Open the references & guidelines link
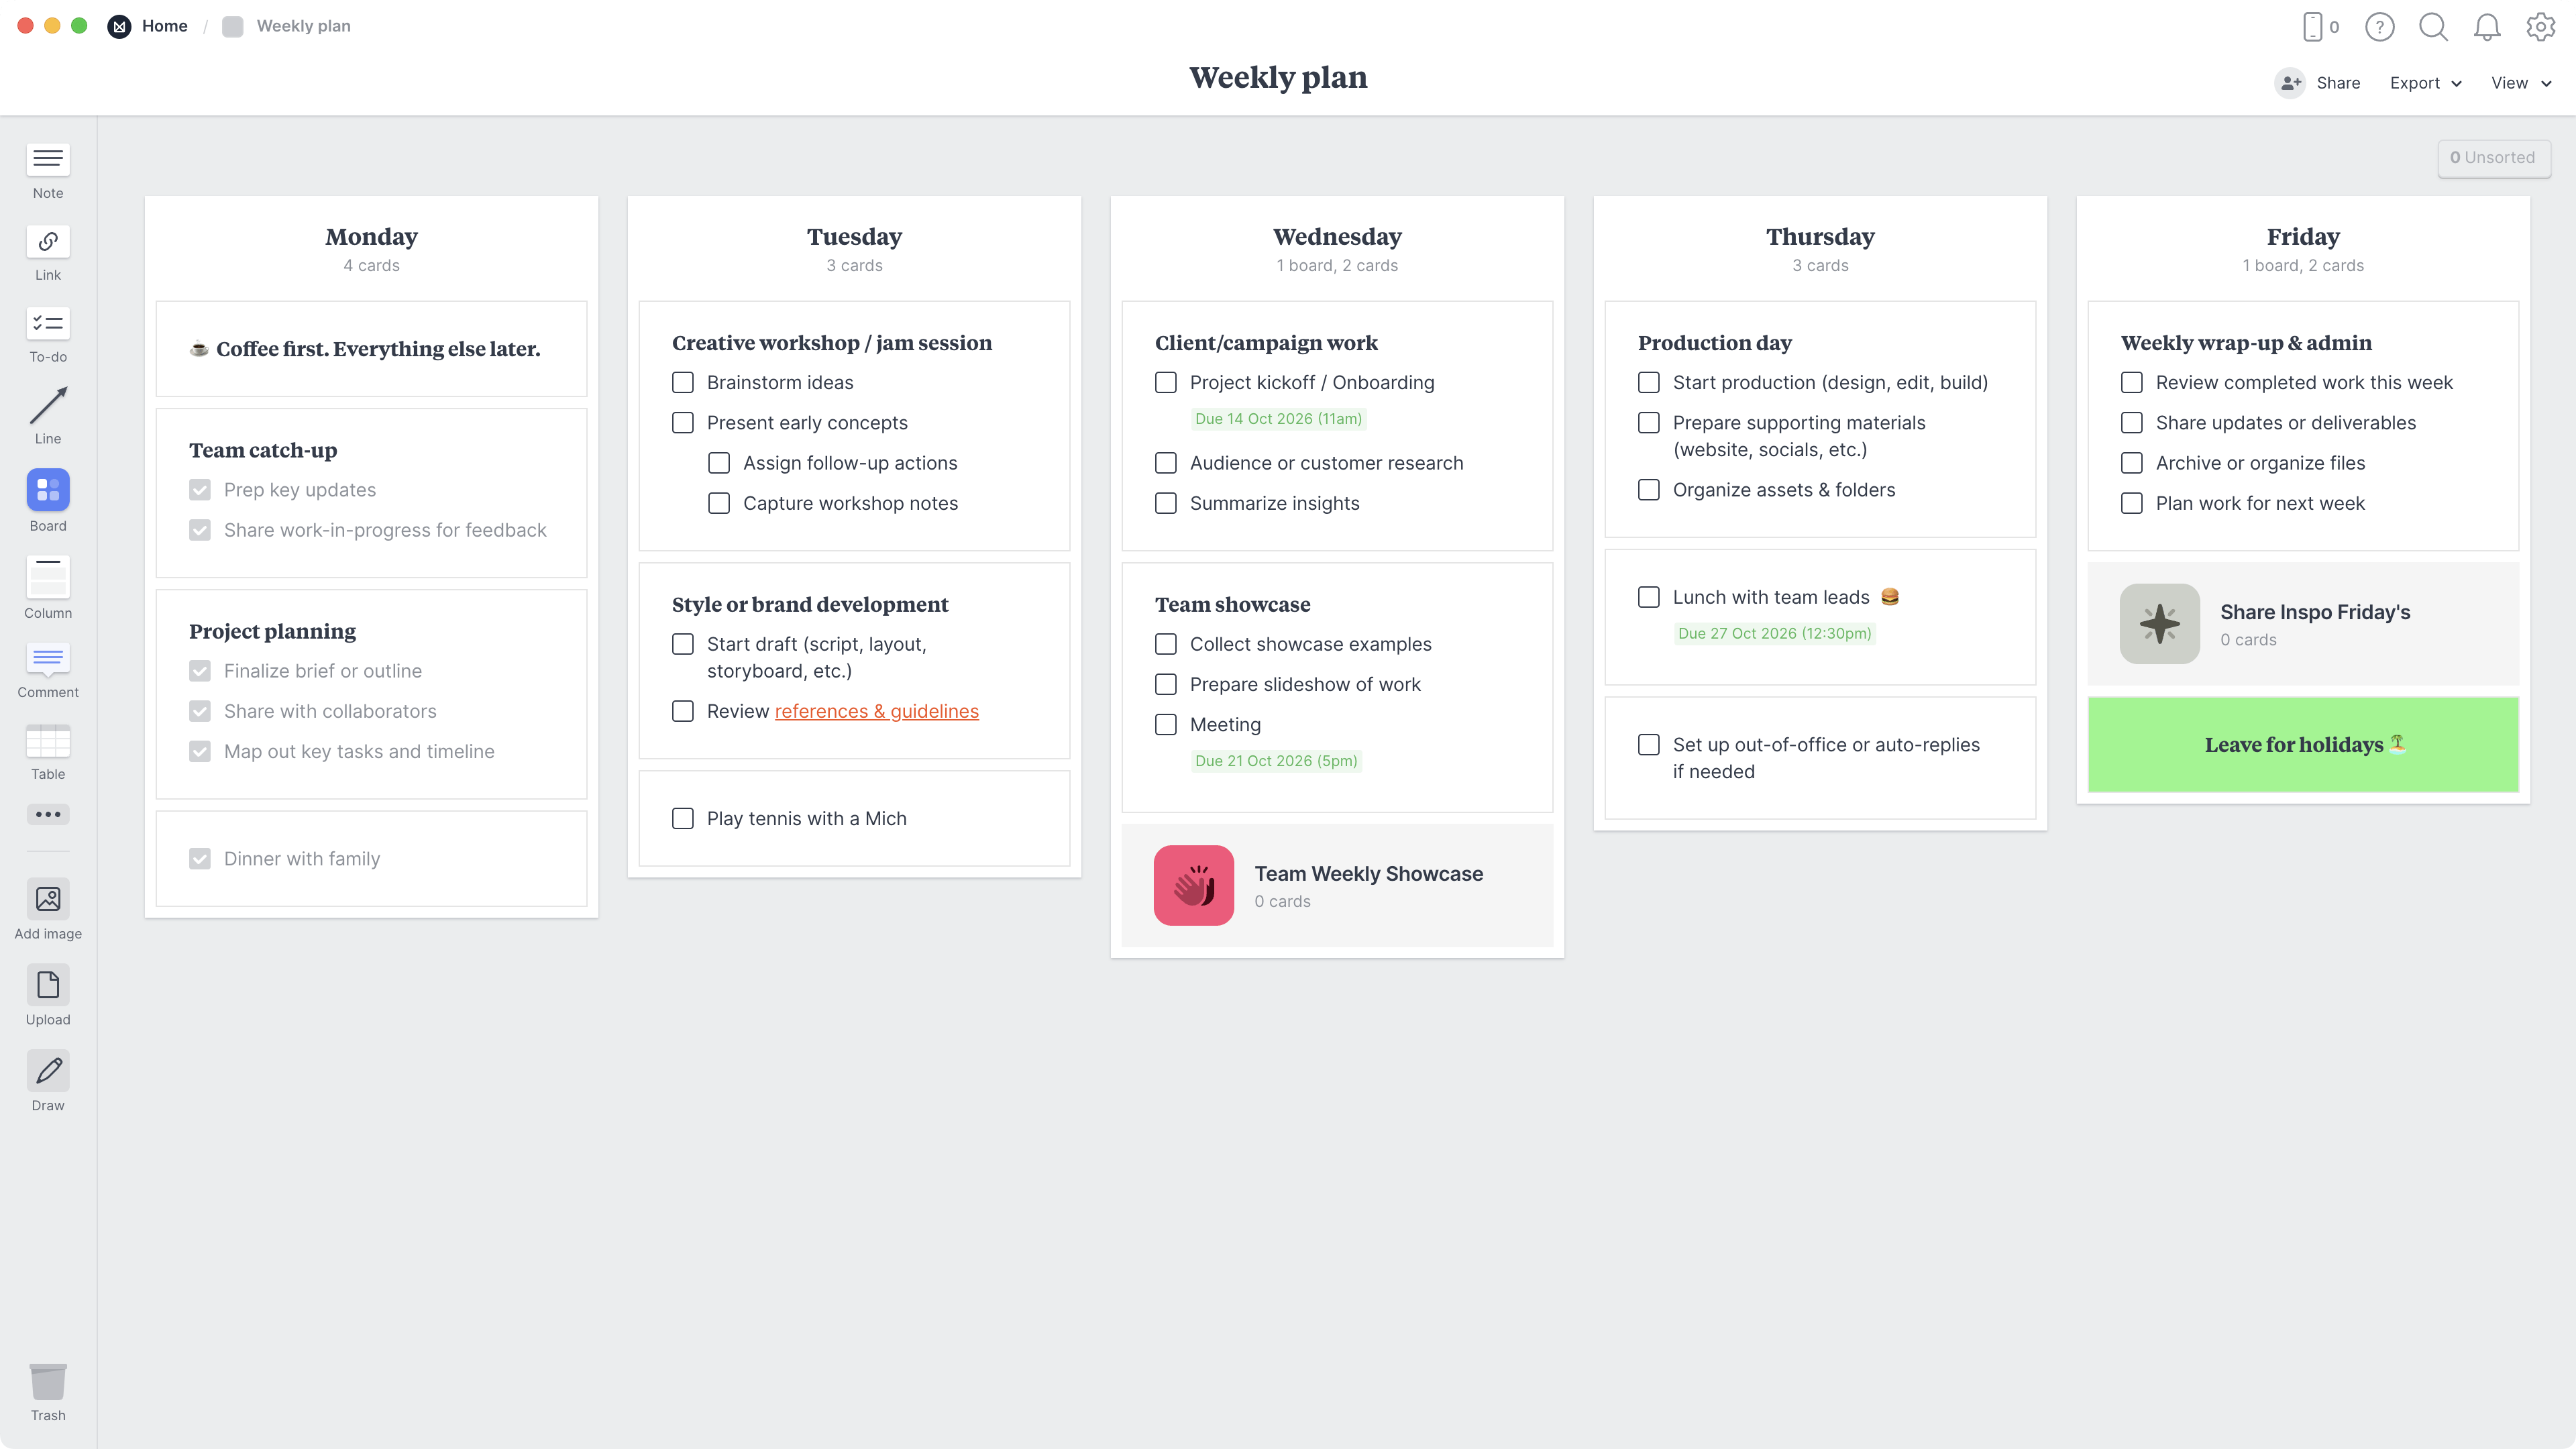Screen dimensions: 2576x1449 [x=877, y=711]
